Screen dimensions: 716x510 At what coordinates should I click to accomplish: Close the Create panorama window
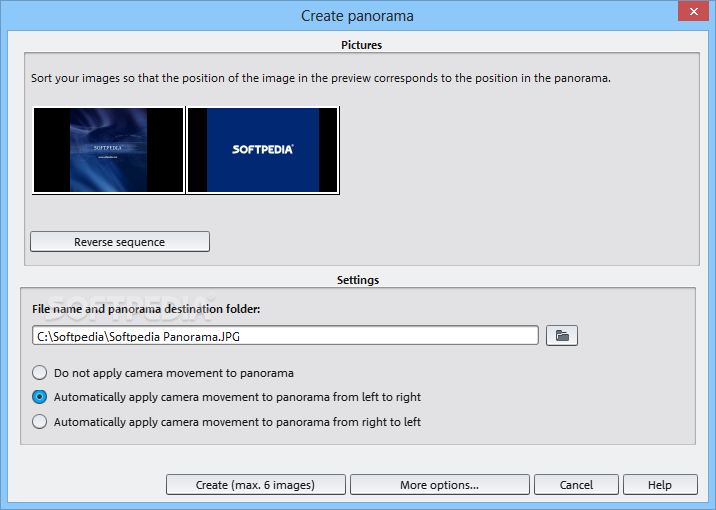click(693, 11)
